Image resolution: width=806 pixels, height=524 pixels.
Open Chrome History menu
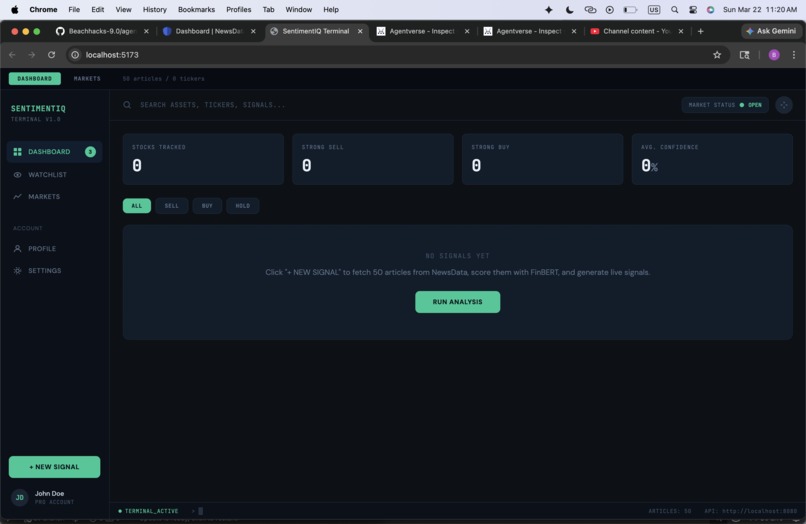tap(154, 10)
